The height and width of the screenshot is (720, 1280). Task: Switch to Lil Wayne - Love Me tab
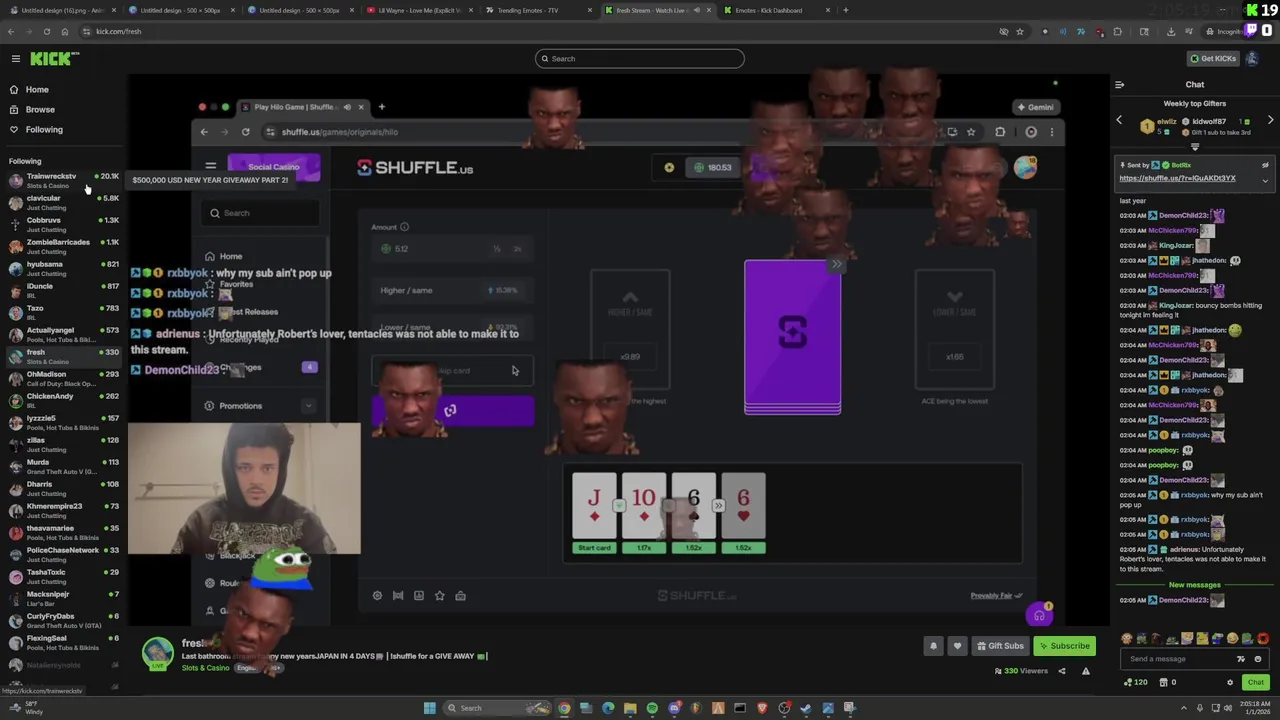click(418, 10)
